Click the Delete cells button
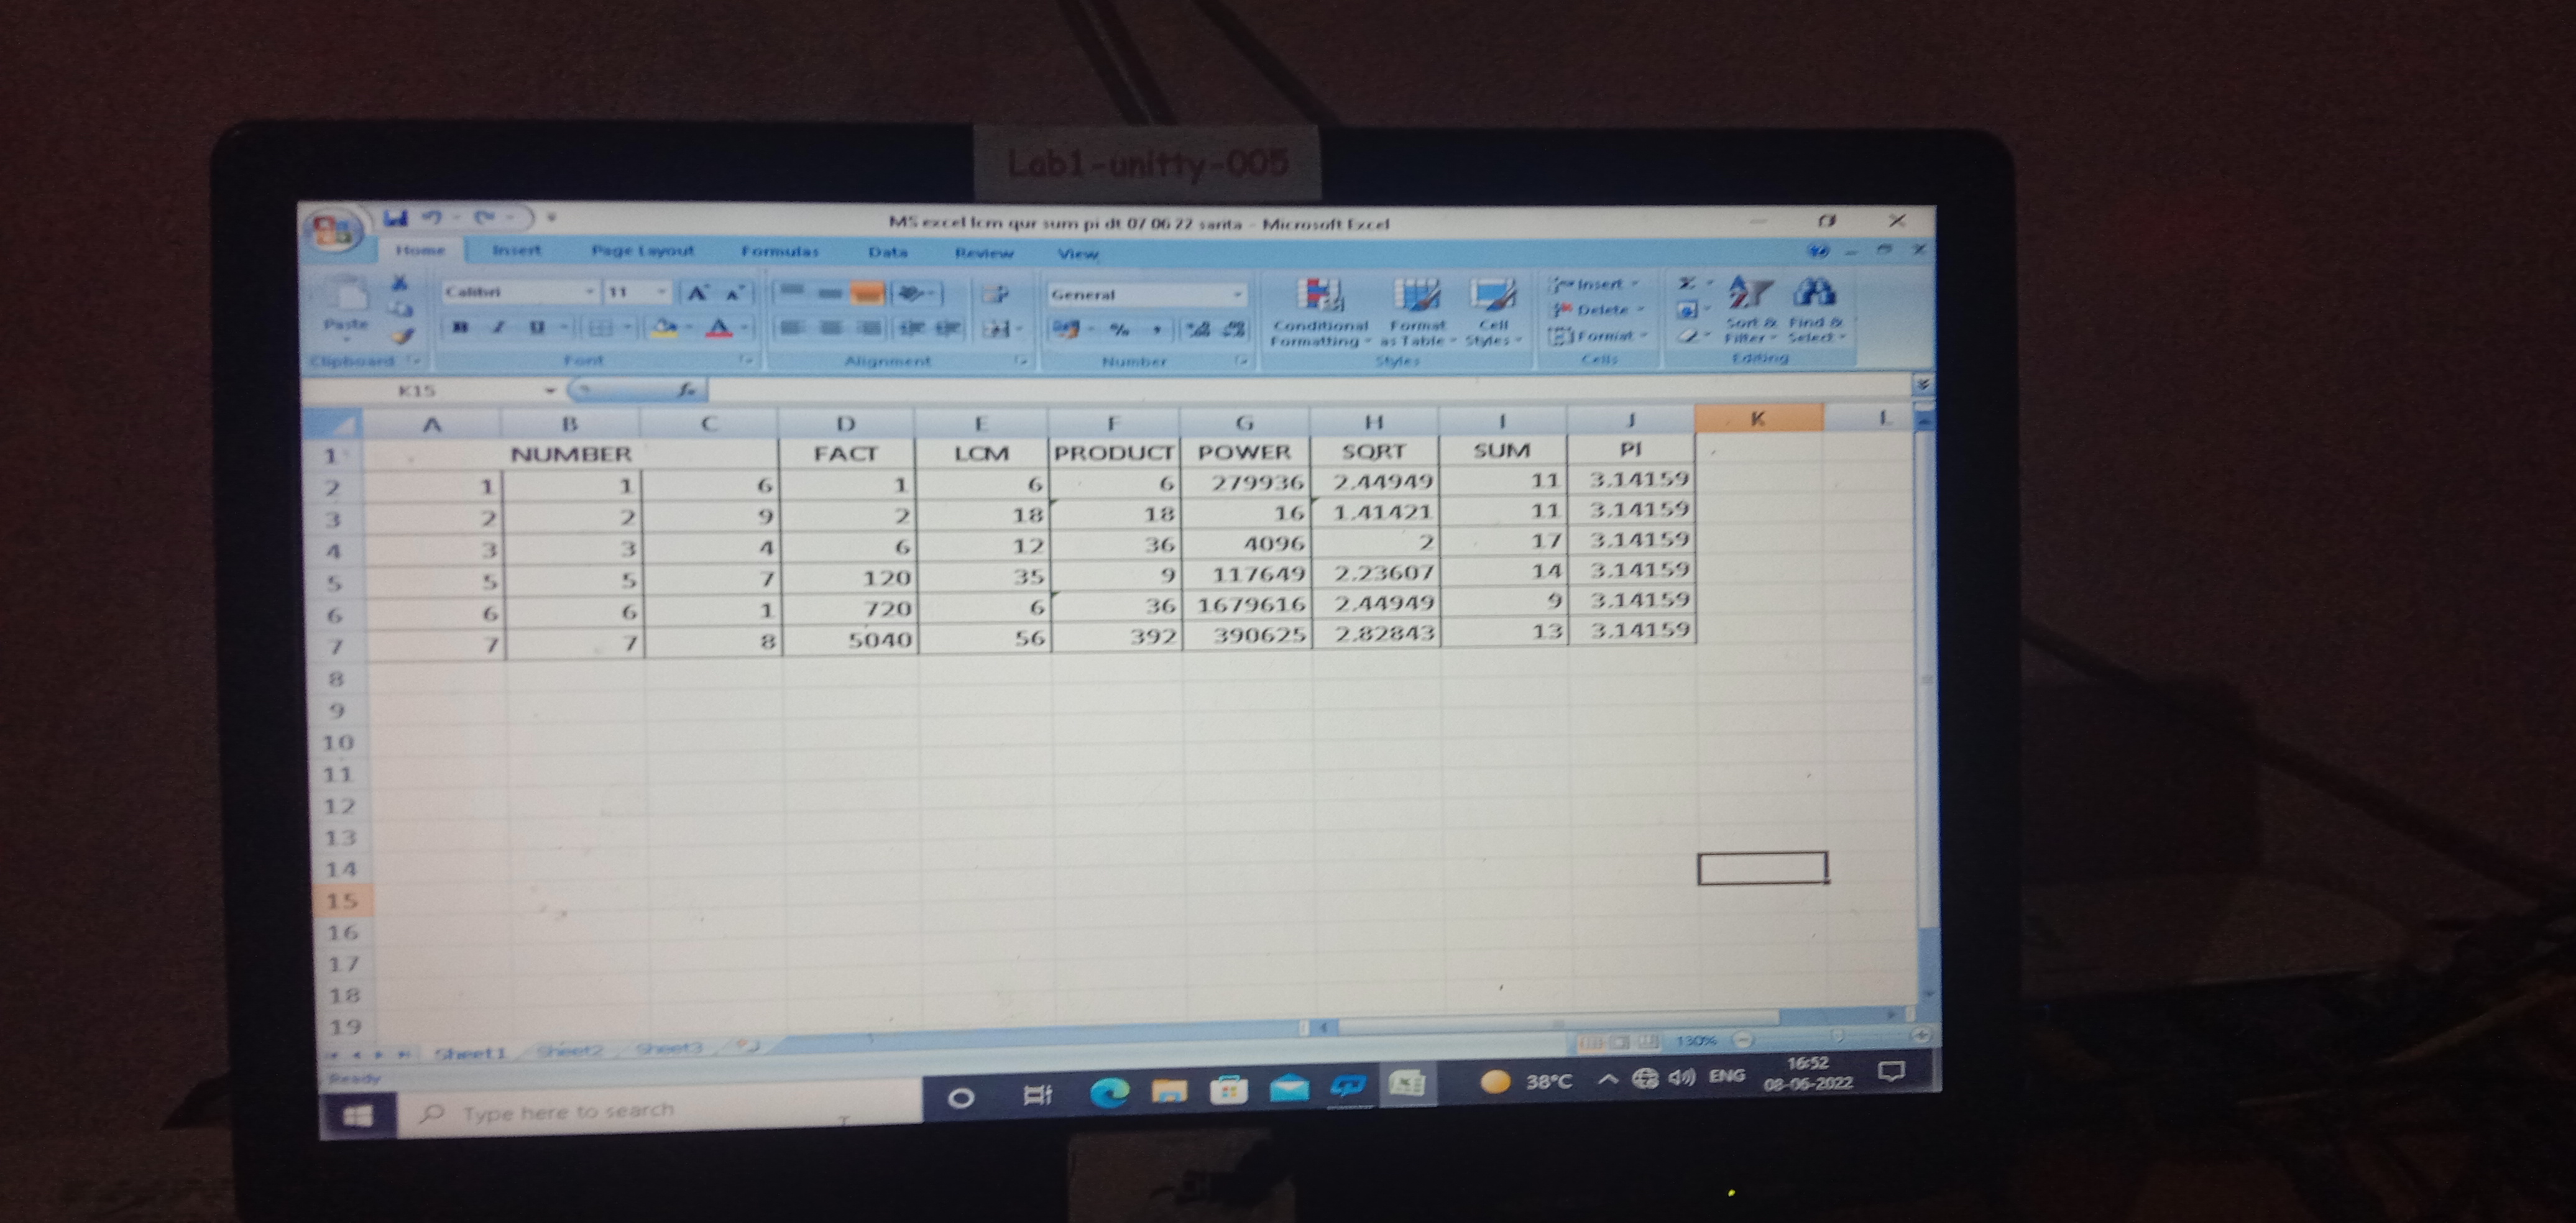 1600,310
